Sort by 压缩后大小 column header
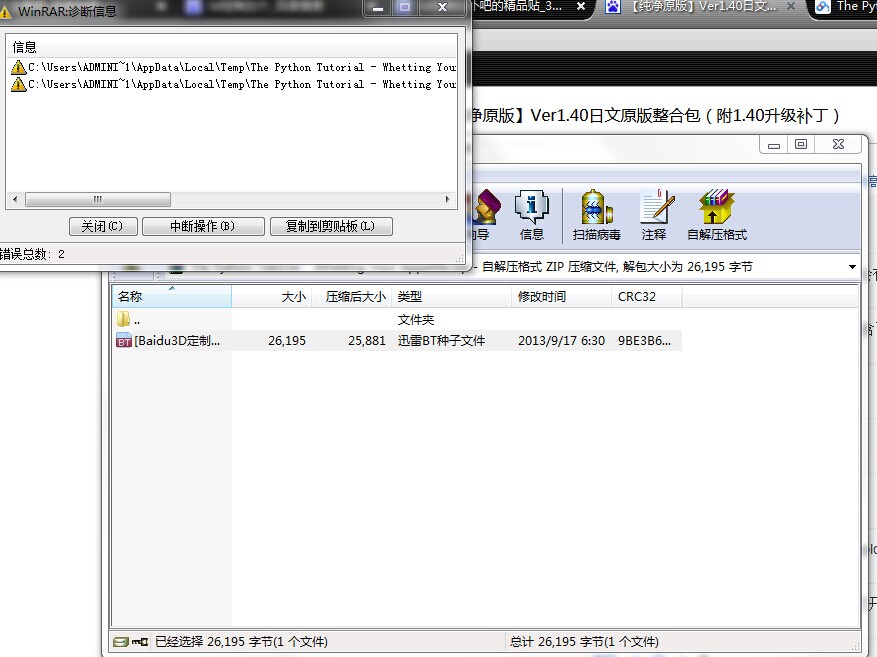The width and height of the screenshot is (877, 657). pyautogui.click(x=351, y=296)
